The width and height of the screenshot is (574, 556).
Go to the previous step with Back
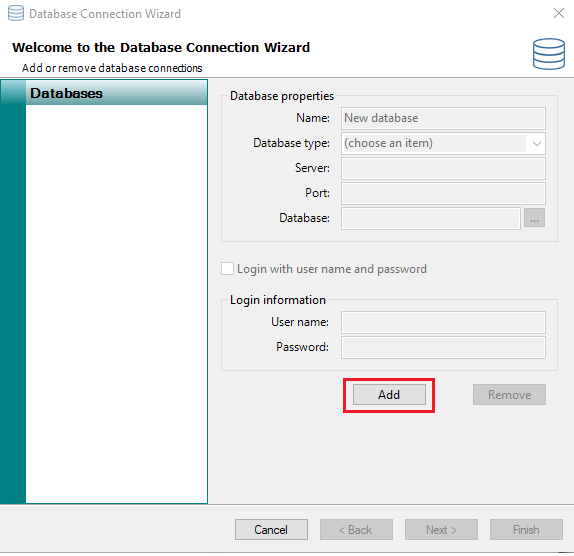pos(356,530)
